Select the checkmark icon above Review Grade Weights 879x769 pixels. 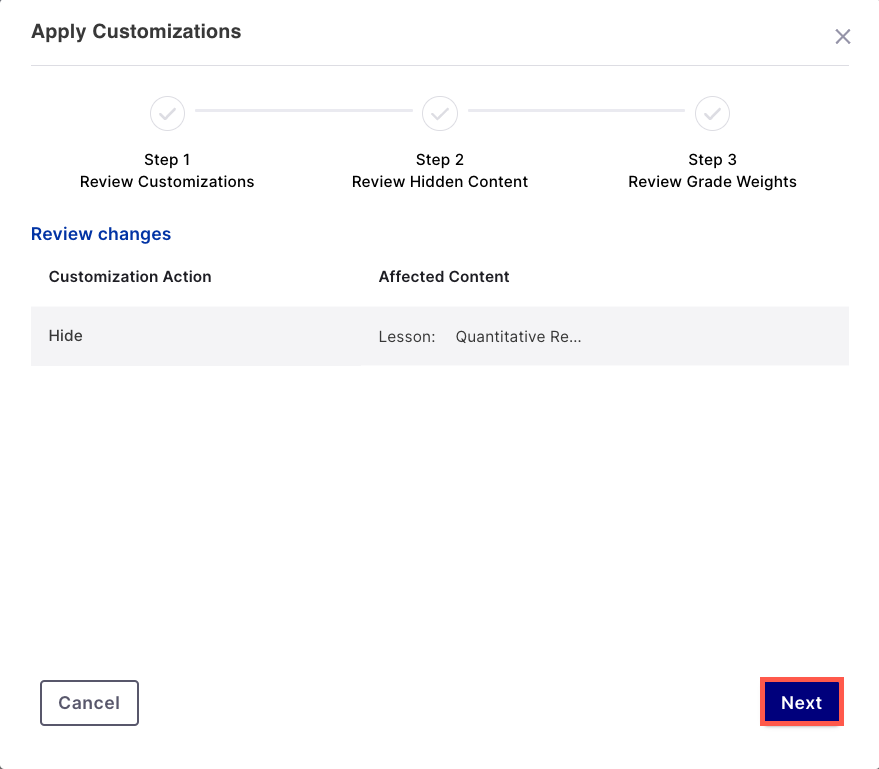(712, 113)
